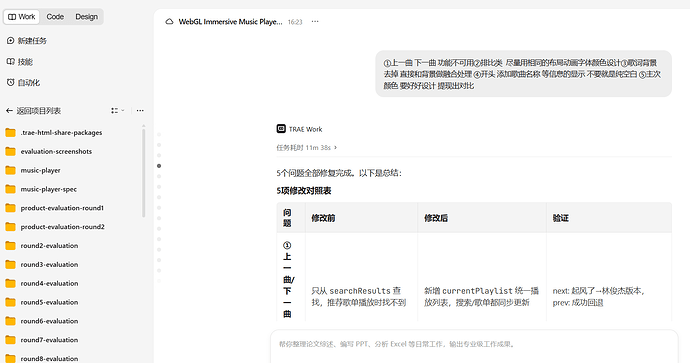Open the round5-evaluation folder

(x=42, y=302)
